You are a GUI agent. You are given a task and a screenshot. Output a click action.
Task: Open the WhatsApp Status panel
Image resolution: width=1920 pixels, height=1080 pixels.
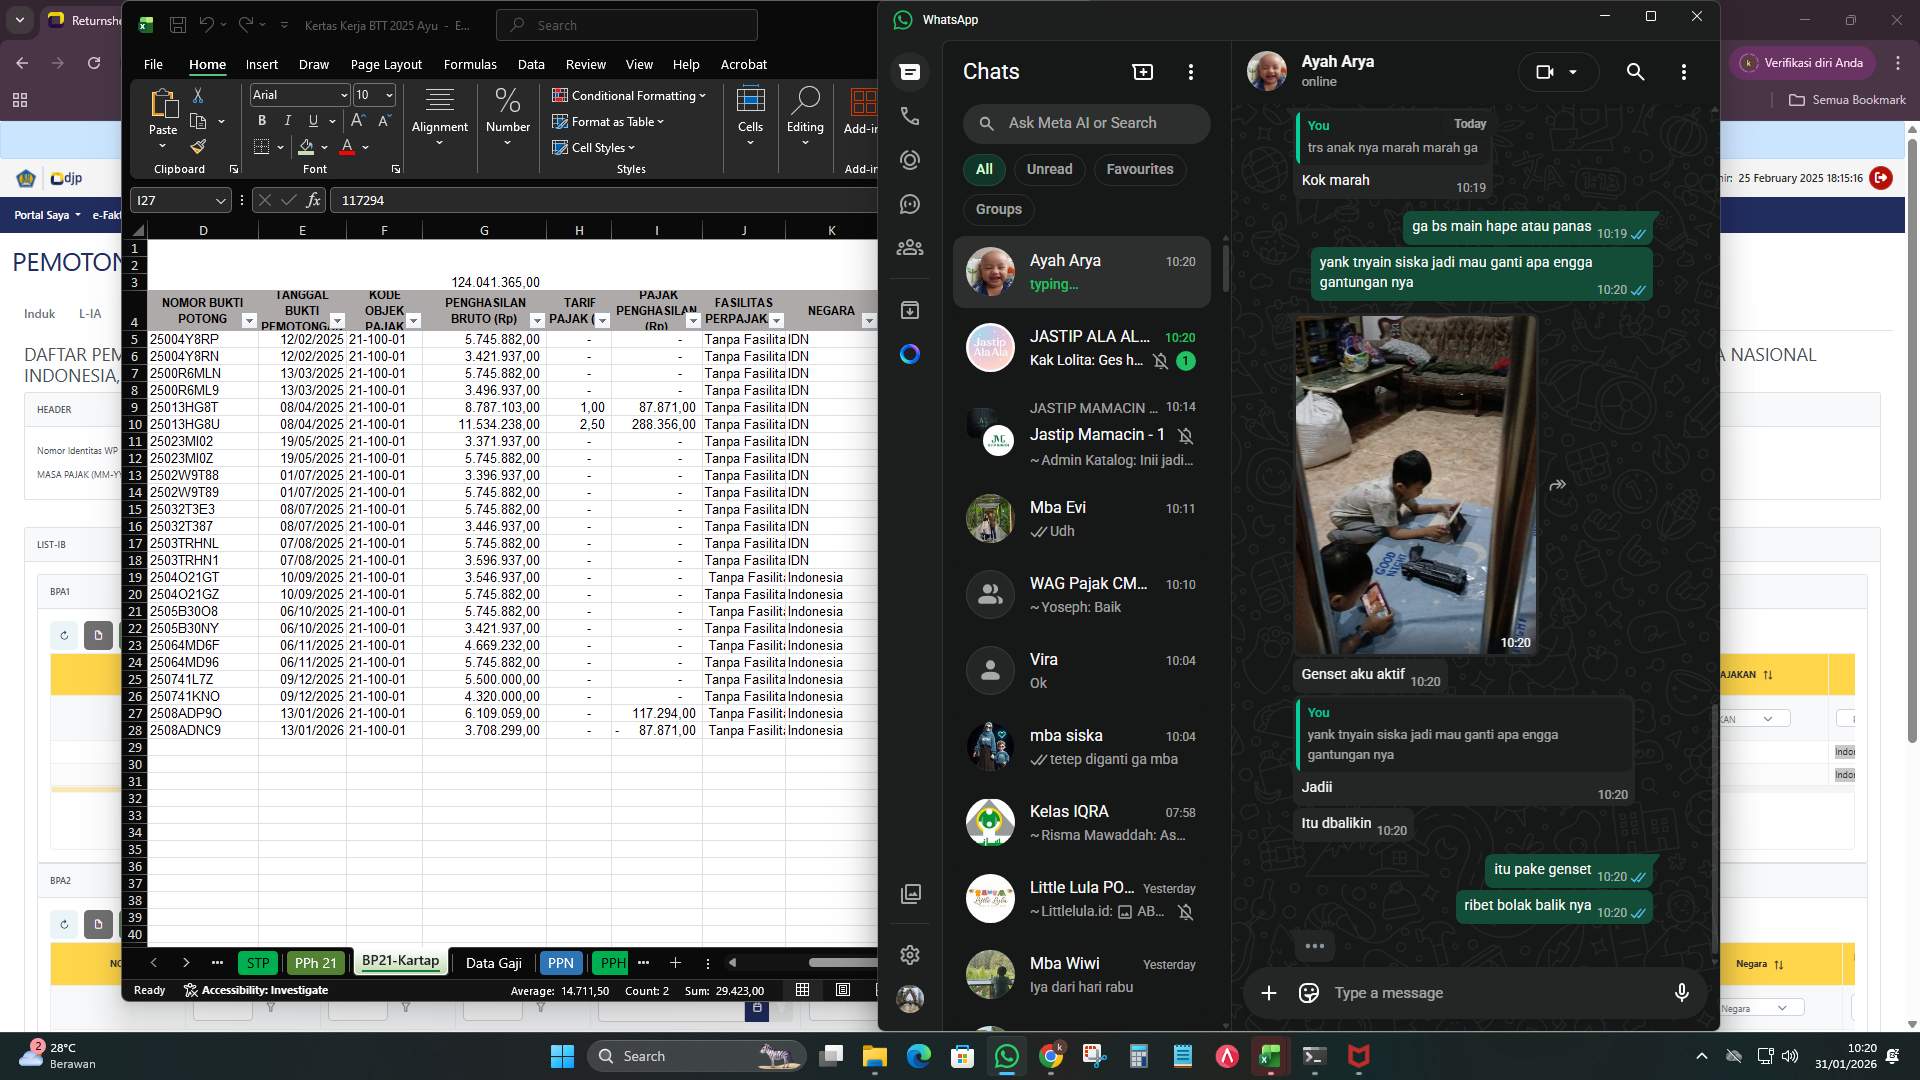(x=910, y=160)
